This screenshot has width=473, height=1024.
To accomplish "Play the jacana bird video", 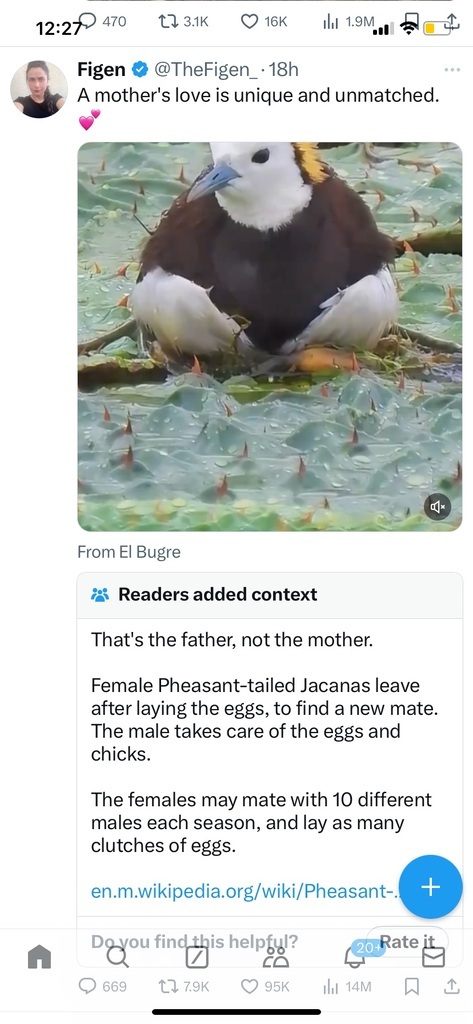I will (270, 336).
